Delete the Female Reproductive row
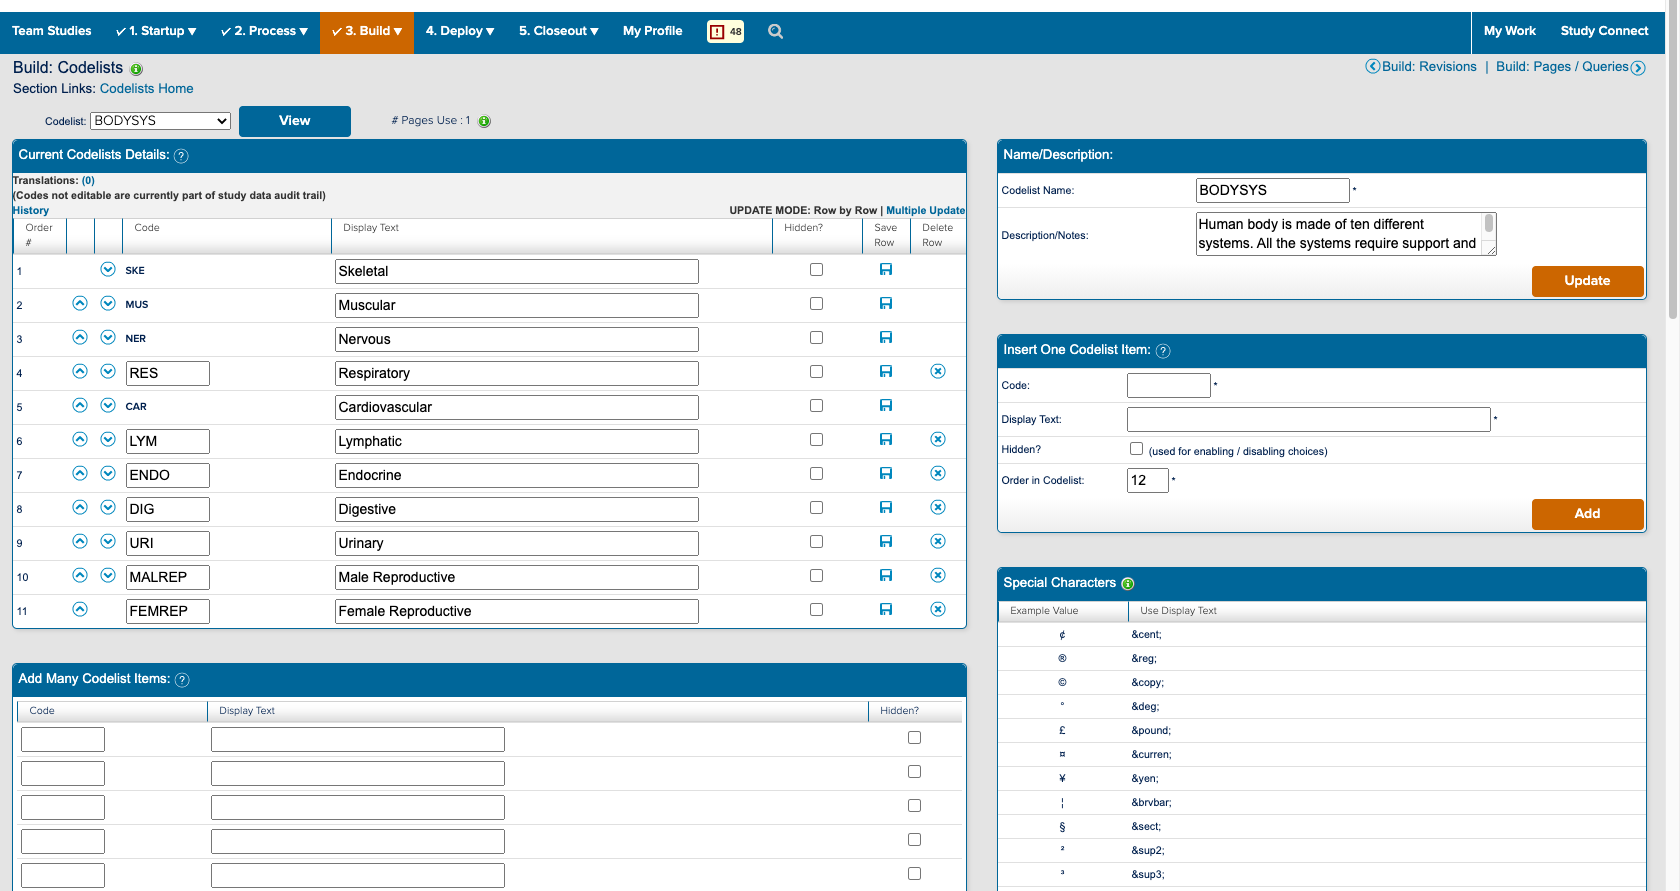Image resolution: width=1680 pixels, height=891 pixels. tap(937, 610)
